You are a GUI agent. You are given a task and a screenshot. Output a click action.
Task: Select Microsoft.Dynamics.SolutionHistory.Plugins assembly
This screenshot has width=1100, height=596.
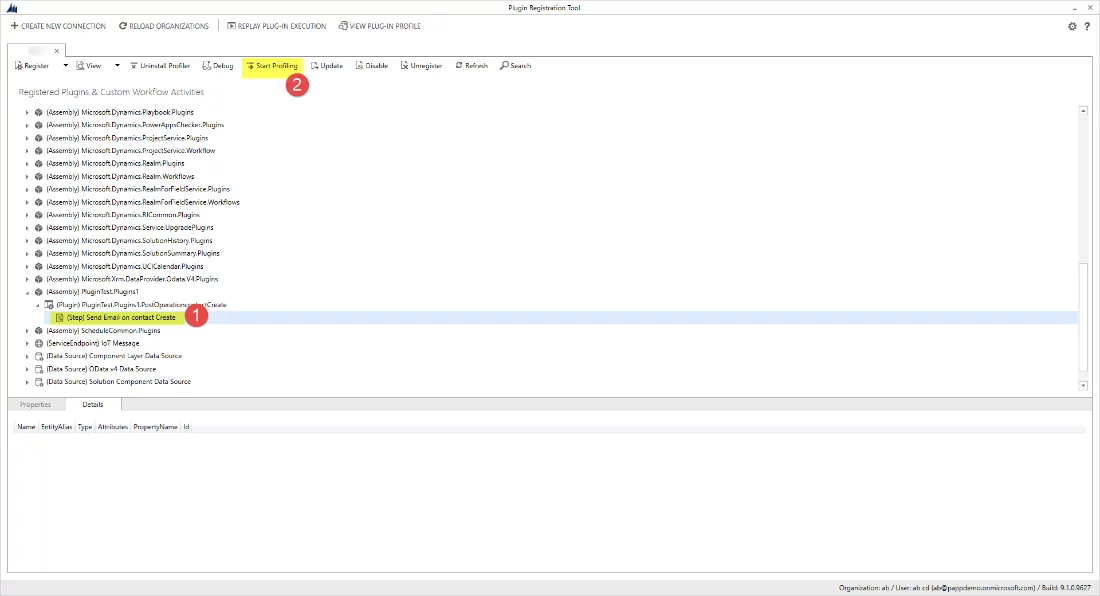point(129,241)
